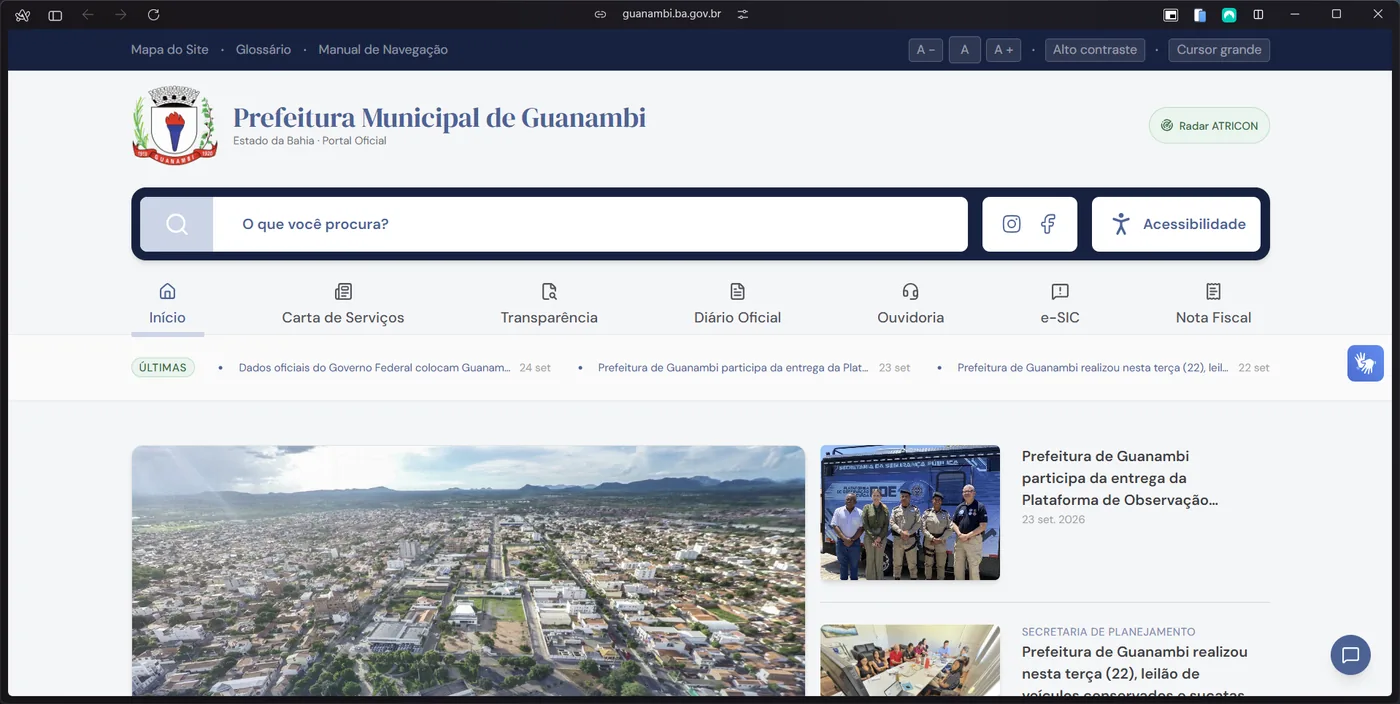This screenshot has height=704, width=1400.
Task: Open site settings icon beside the URL
Action: click(x=743, y=14)
